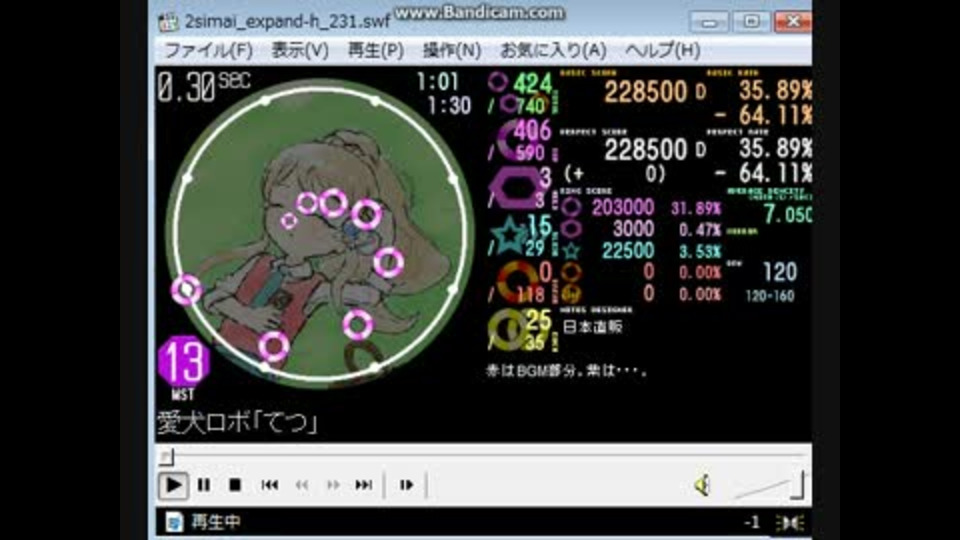
Task: Minimize the player window
Action: pos(710,23)
